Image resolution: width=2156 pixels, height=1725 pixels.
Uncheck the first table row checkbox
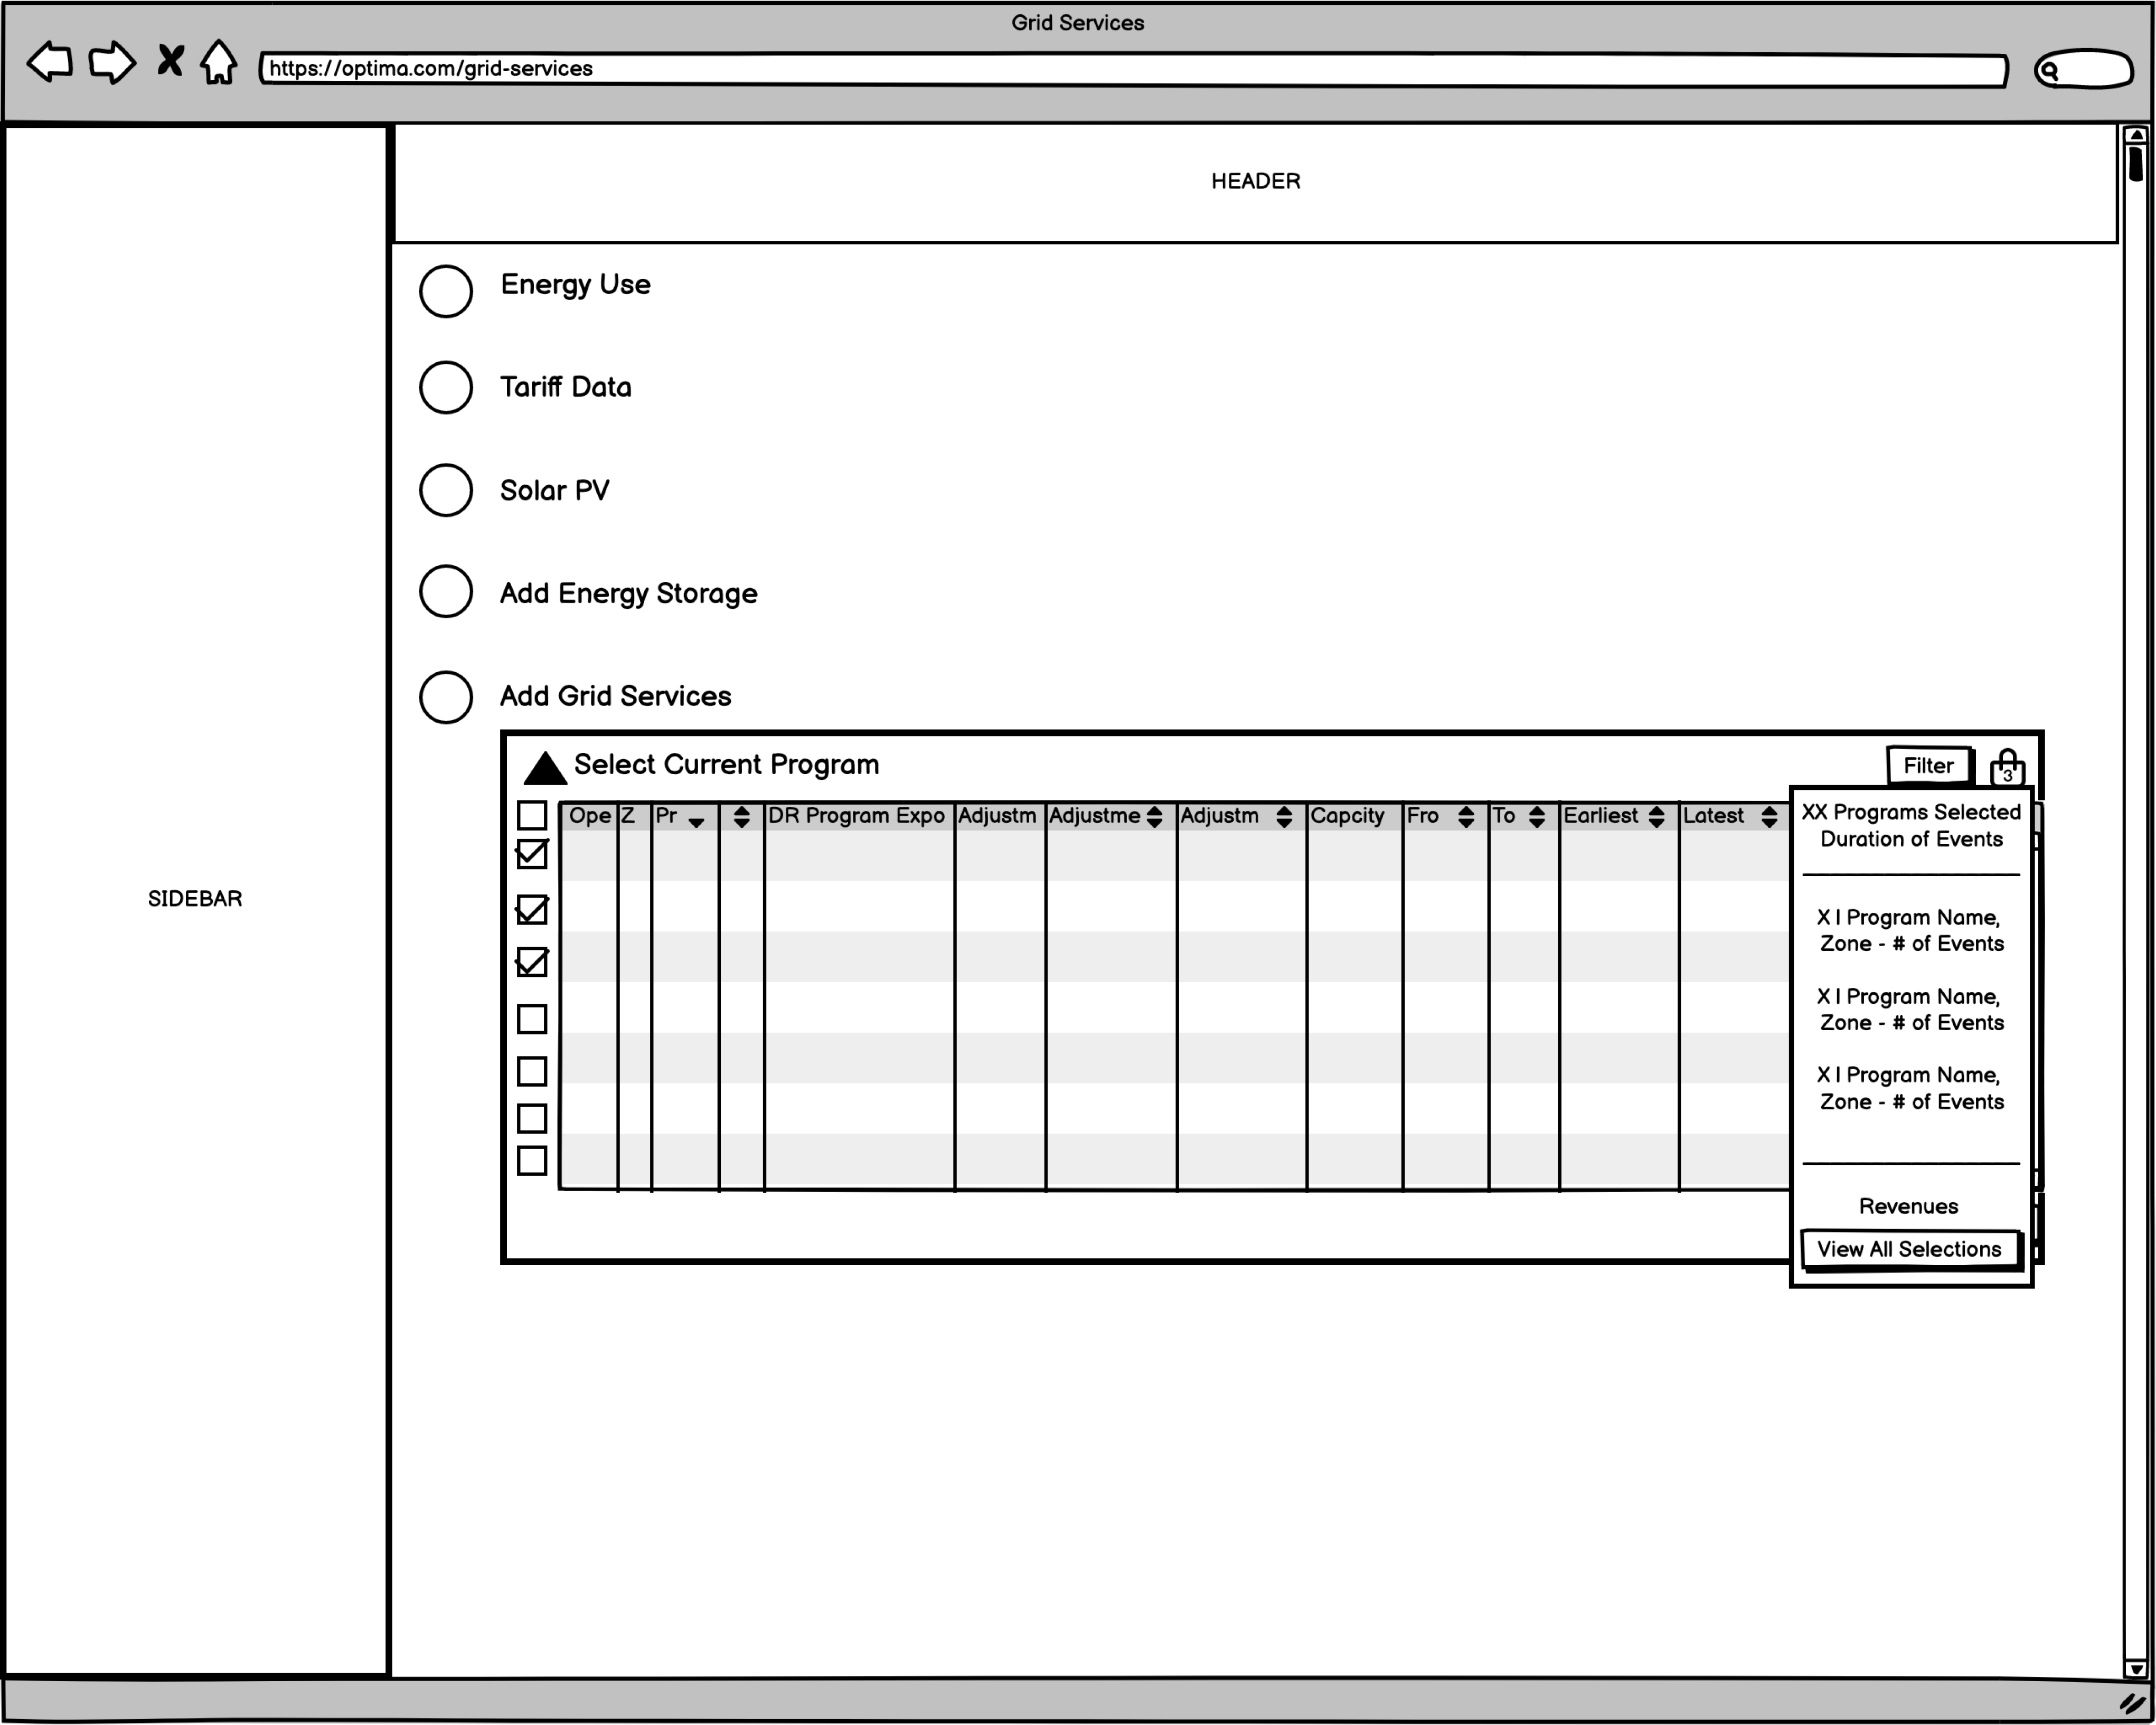[x=532, y=854]
